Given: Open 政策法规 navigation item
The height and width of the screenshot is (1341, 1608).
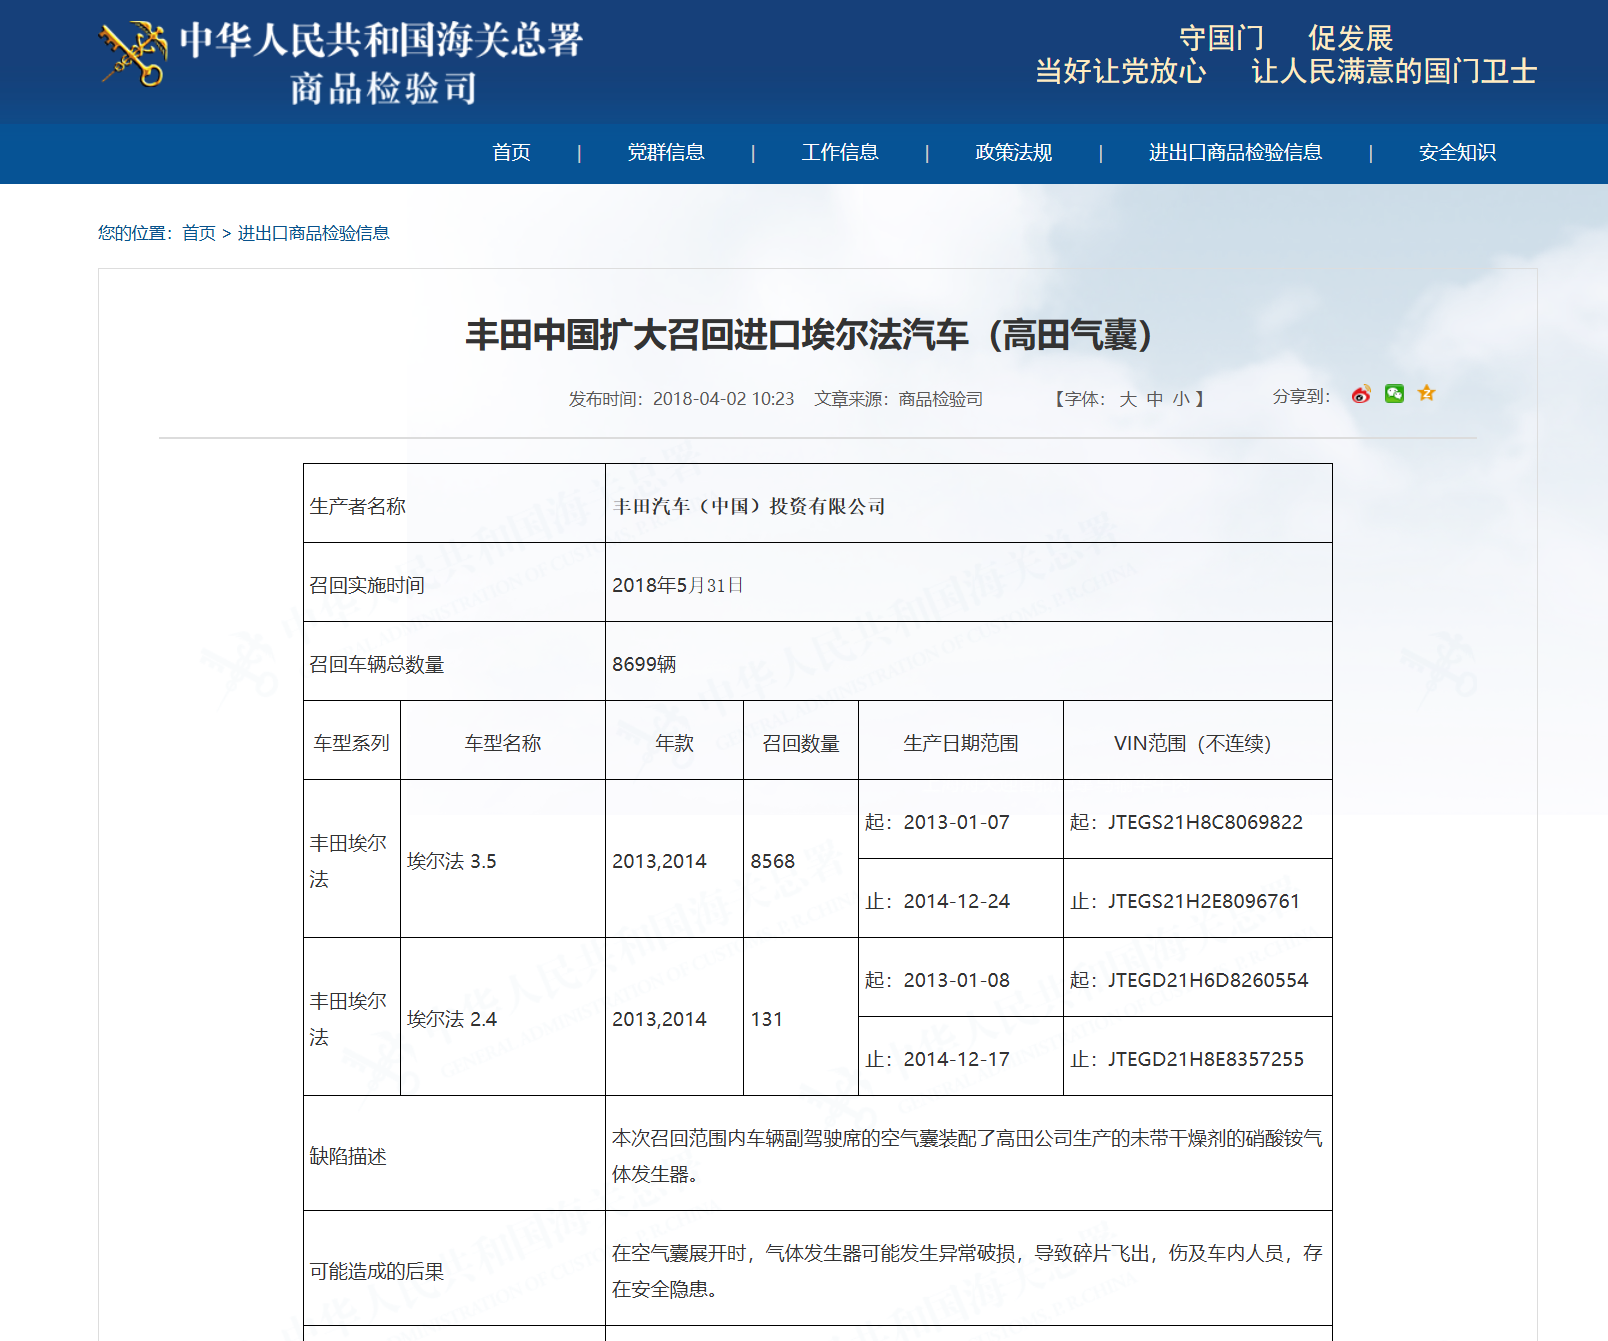Looking at the screenshot, I should point(1013,152).
